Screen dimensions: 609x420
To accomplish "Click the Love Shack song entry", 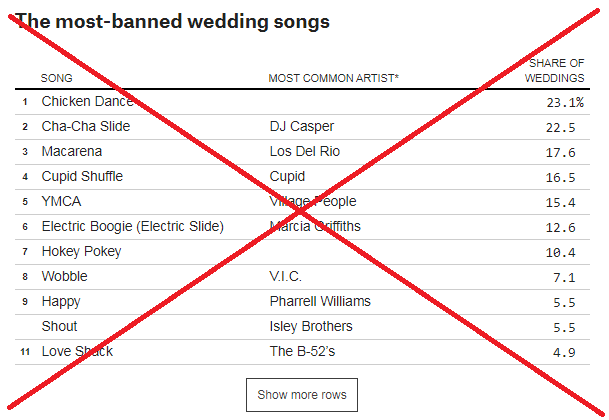I will click(x=77, y=351).
